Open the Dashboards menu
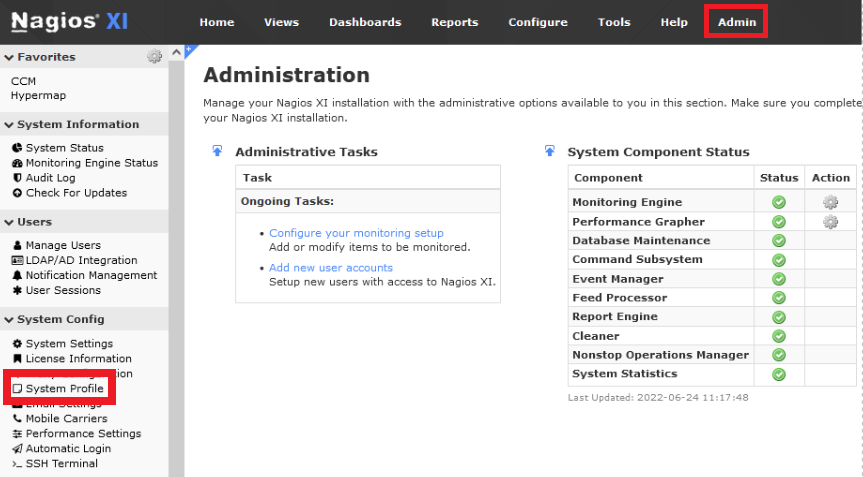863x477 pixels. click(365, 22)
